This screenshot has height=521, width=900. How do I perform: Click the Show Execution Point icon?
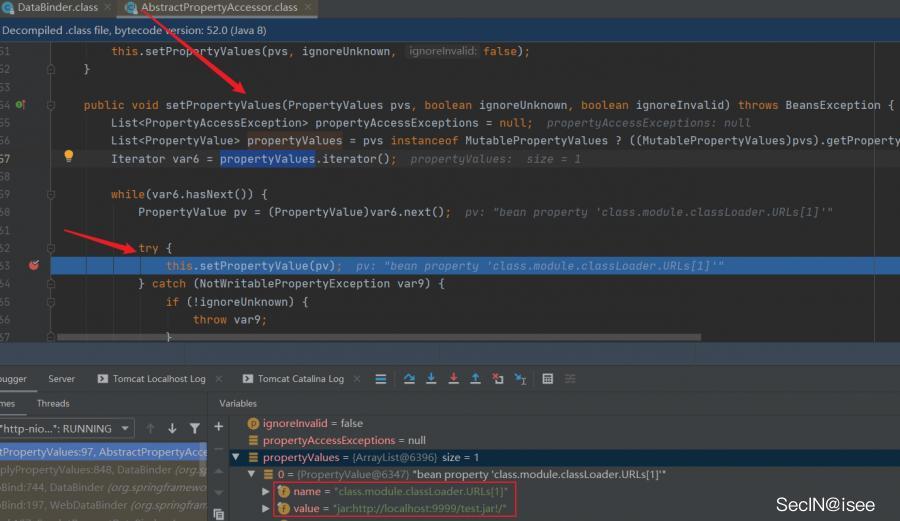coord(381,379)
